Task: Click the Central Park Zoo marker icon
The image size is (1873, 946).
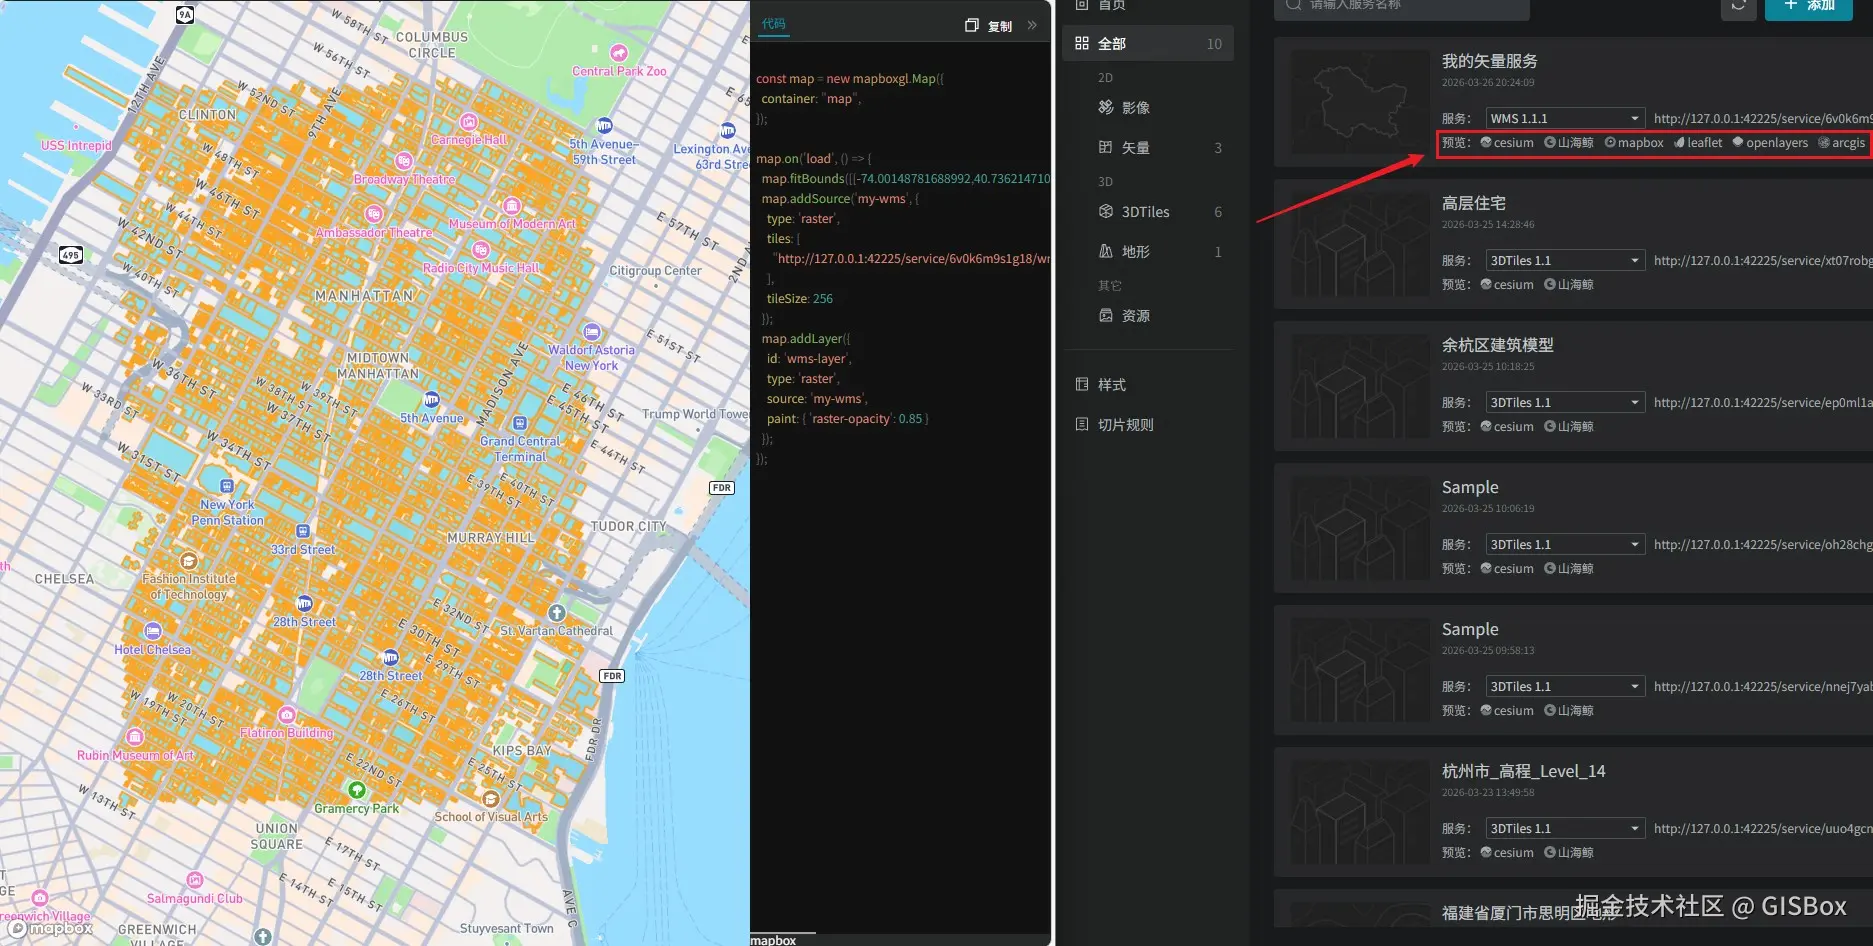Action: pyautogui.click(x=619, y=53)
